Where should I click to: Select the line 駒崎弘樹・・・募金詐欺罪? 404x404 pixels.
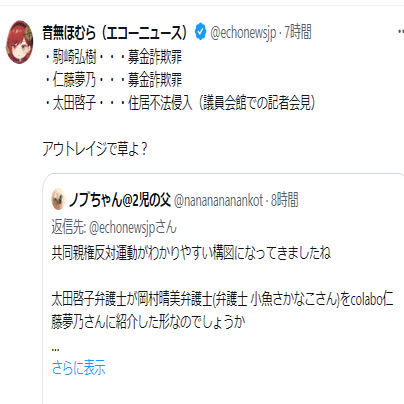coord(113,57)
